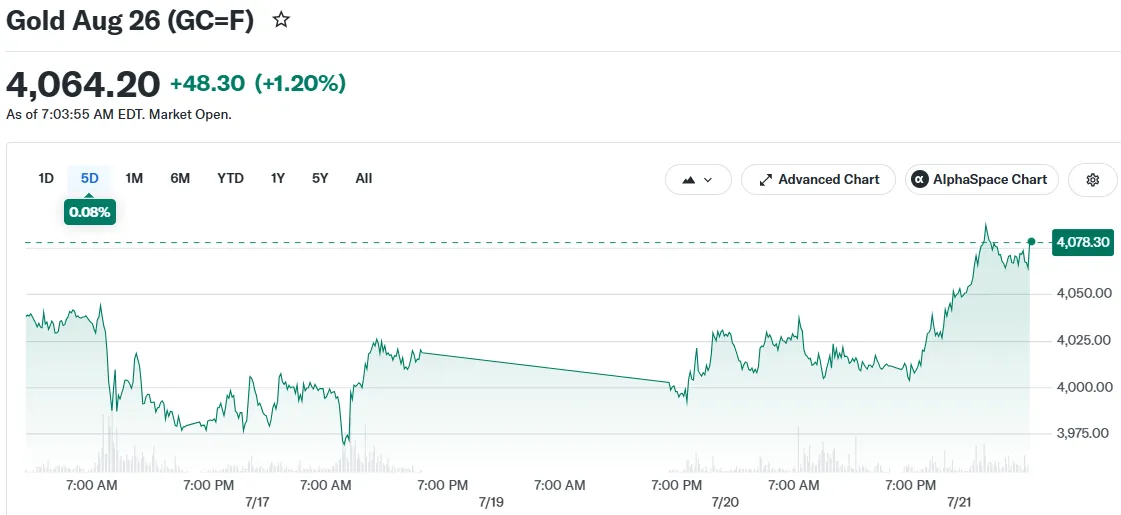Click the 3,975.00 axis label

(1084, 433)
